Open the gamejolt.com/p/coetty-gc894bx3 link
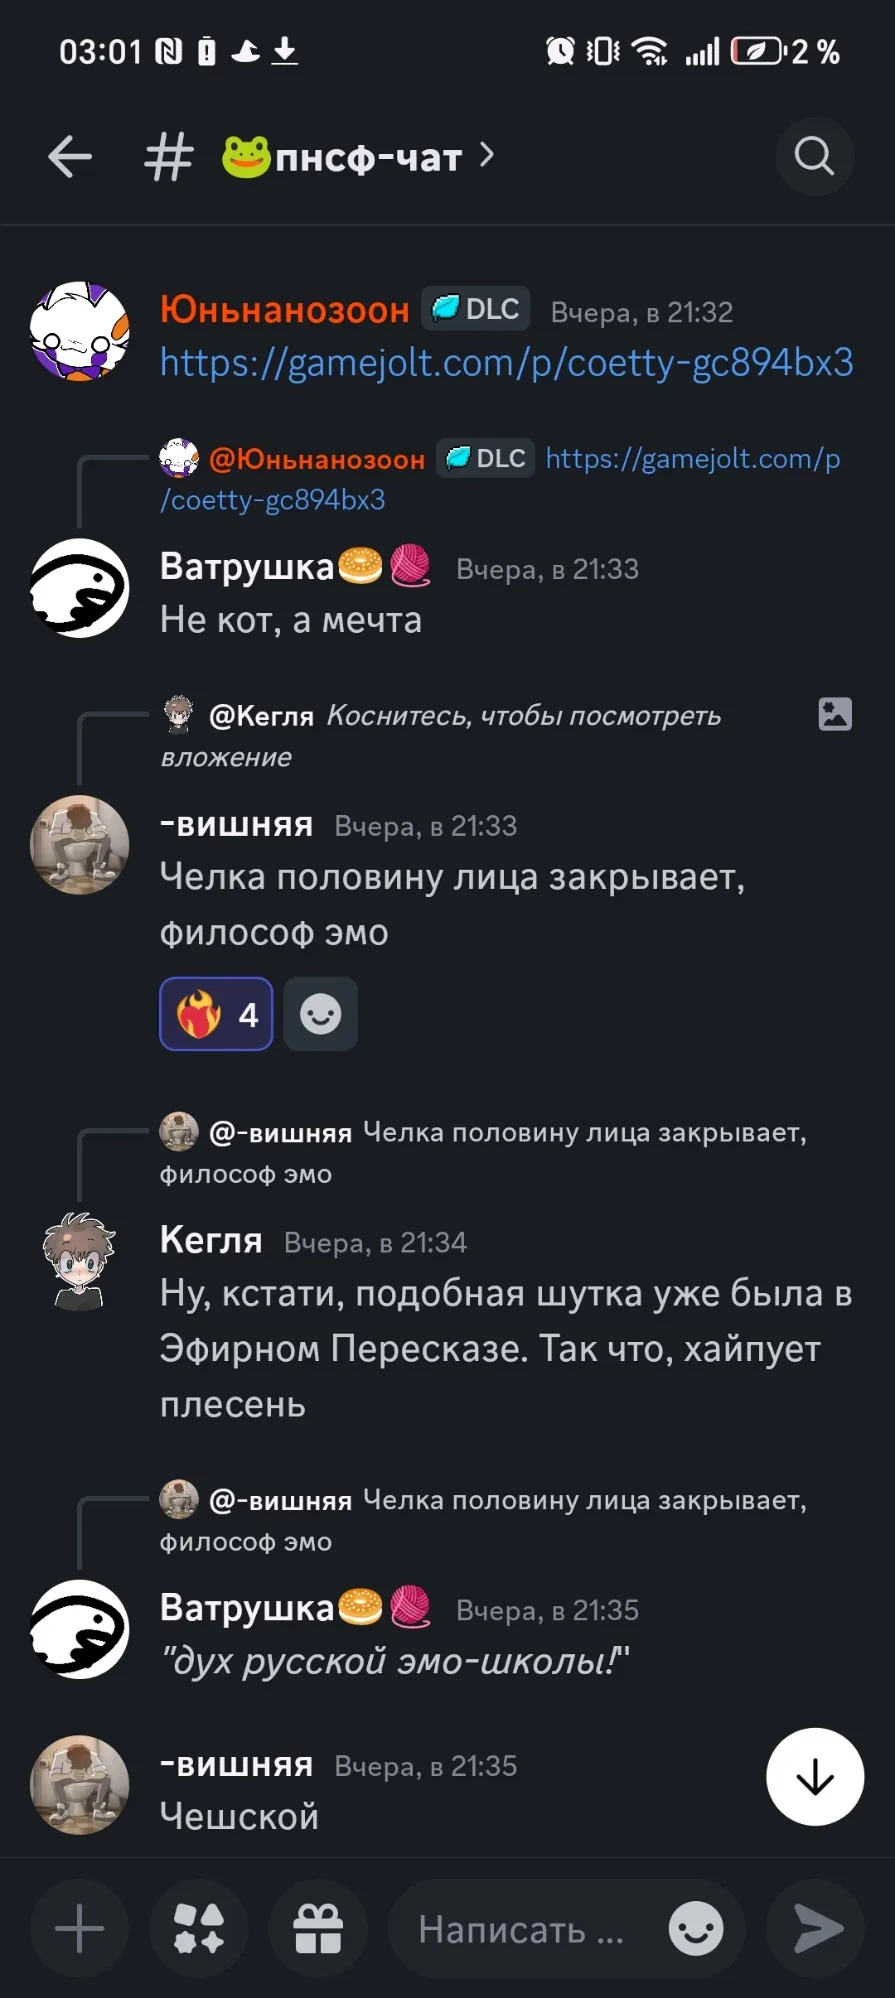Image resolution: width=895 pixels, height=1998 pixels. (506, 362)
